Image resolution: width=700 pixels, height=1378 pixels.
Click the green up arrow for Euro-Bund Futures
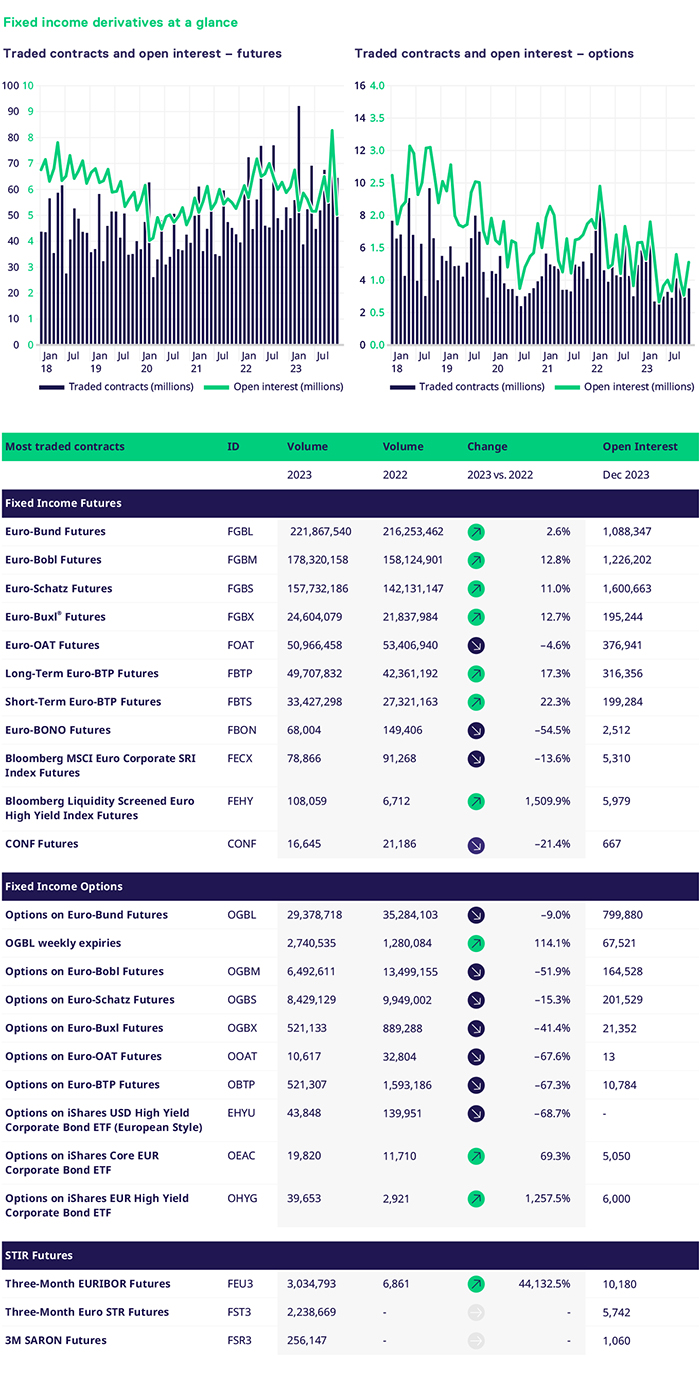(476, 532)
